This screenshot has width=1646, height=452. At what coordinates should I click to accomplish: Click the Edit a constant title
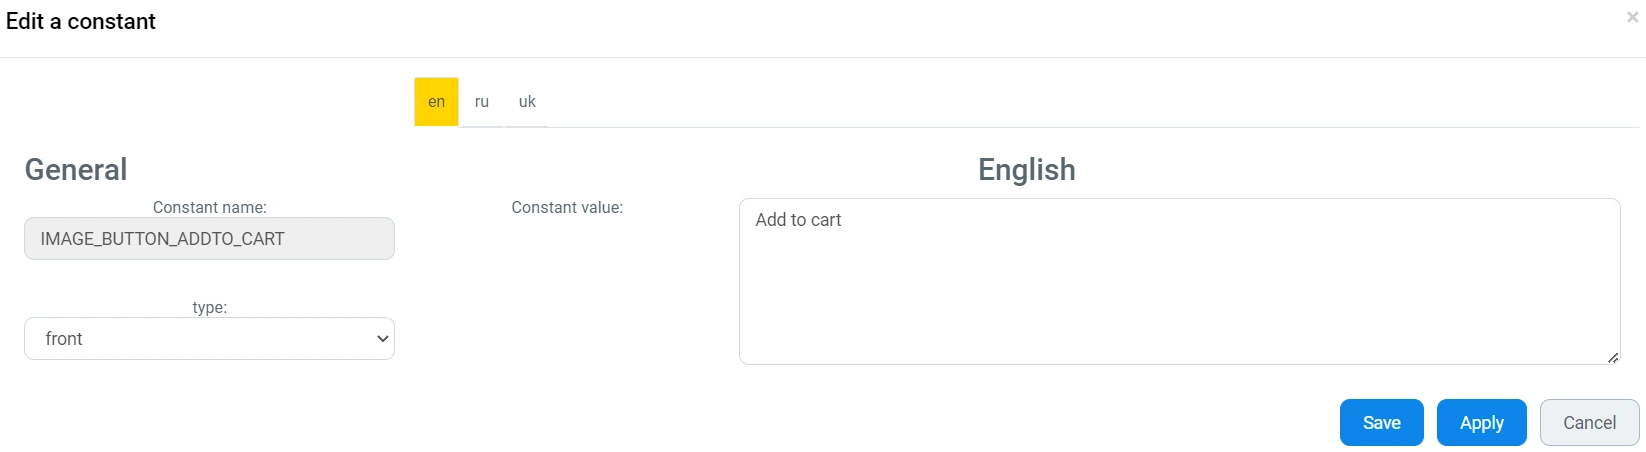81,22
